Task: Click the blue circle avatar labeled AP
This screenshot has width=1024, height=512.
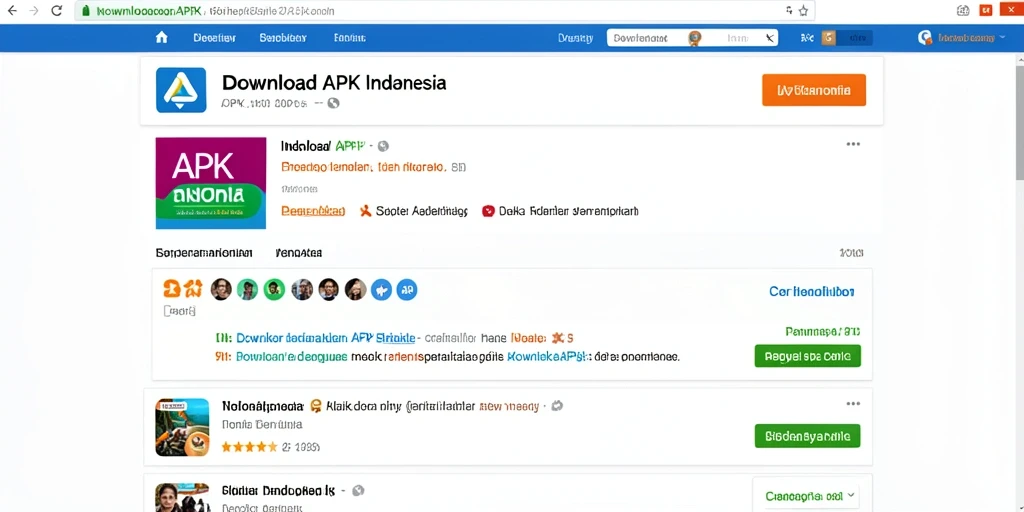Action: click(x=406, y=289)
